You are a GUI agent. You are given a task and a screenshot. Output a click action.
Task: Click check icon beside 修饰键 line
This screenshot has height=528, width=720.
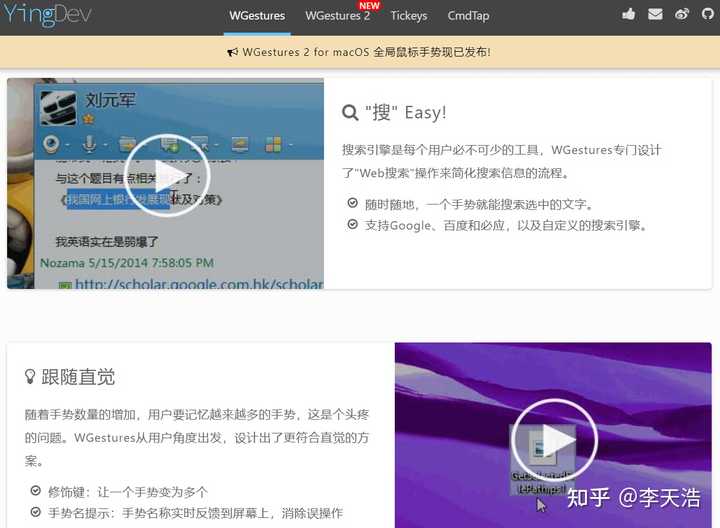[x=35, y=491]
